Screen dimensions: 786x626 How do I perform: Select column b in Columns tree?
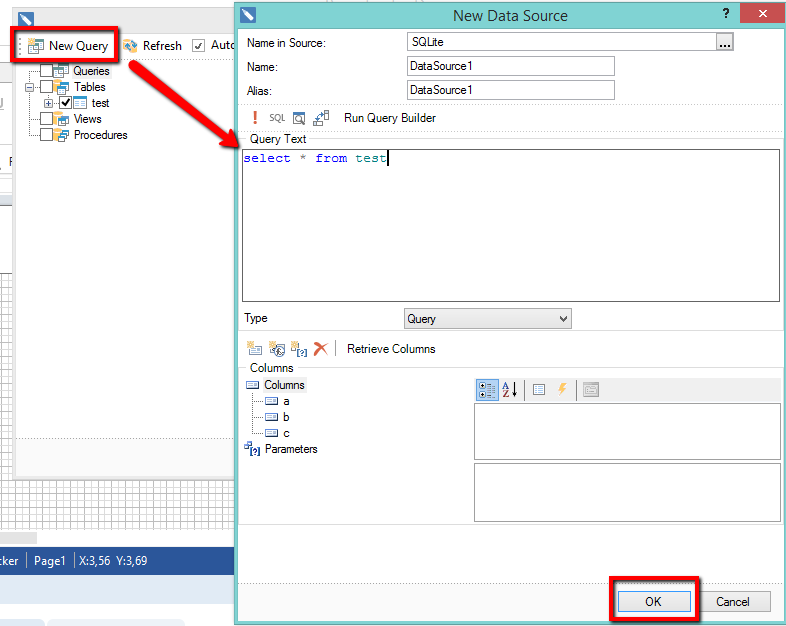(x=286, y=417)
